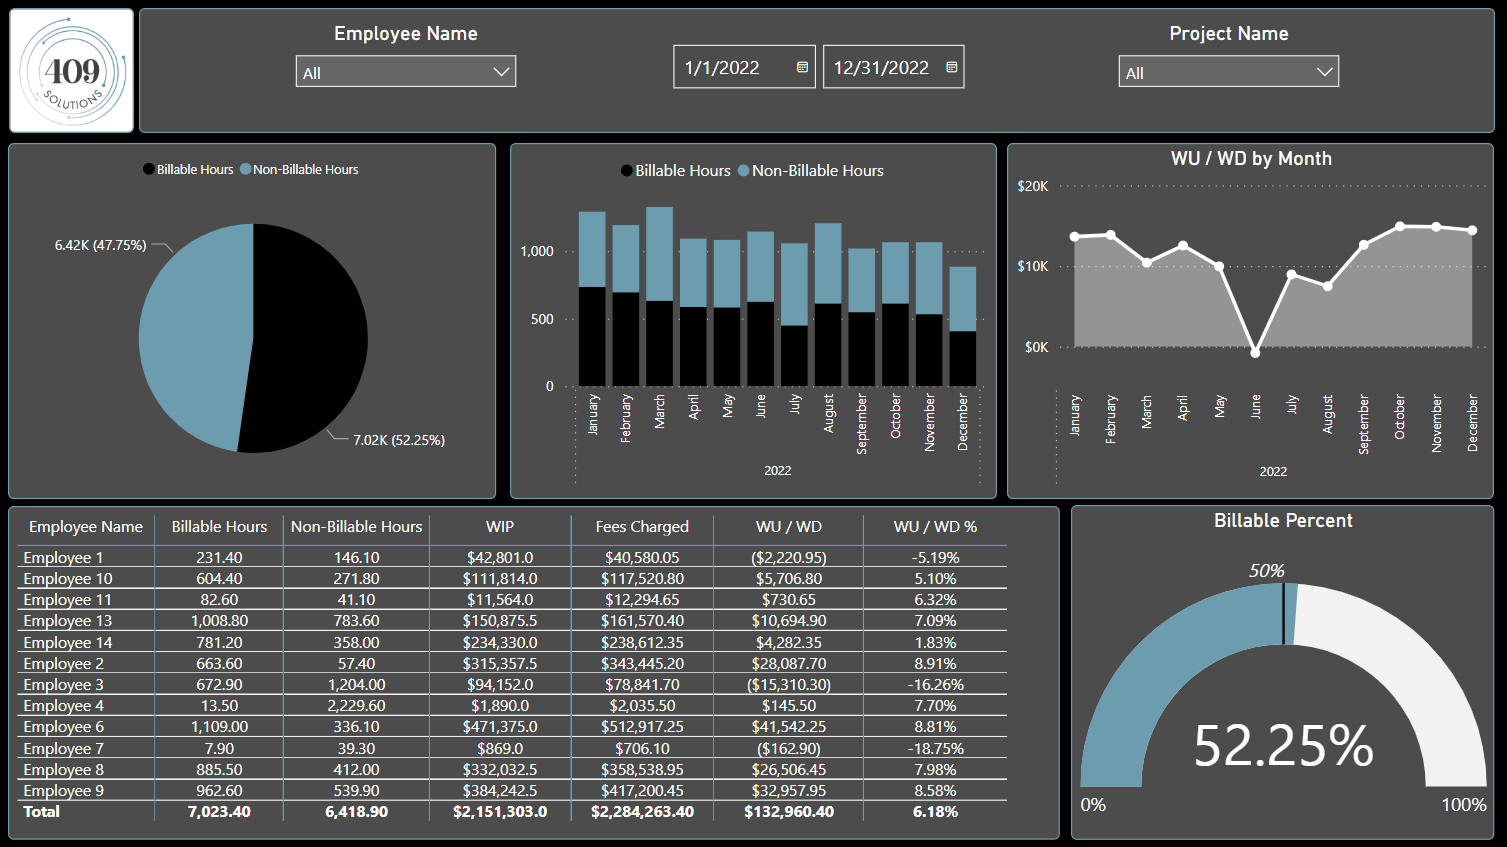The width and height of the screenshot is (1507, 847).
Task: Click the October data point on WU / WD line
Action: 1400,227
